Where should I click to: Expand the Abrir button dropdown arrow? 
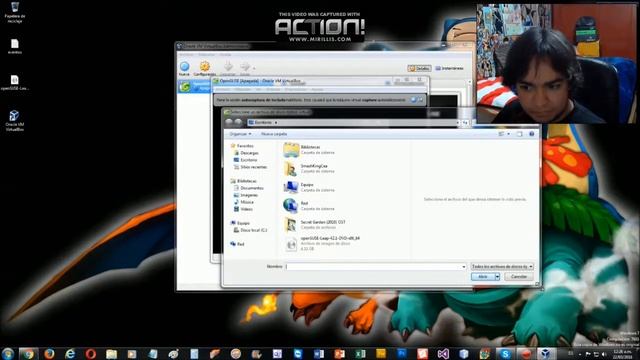click(497, 277)
